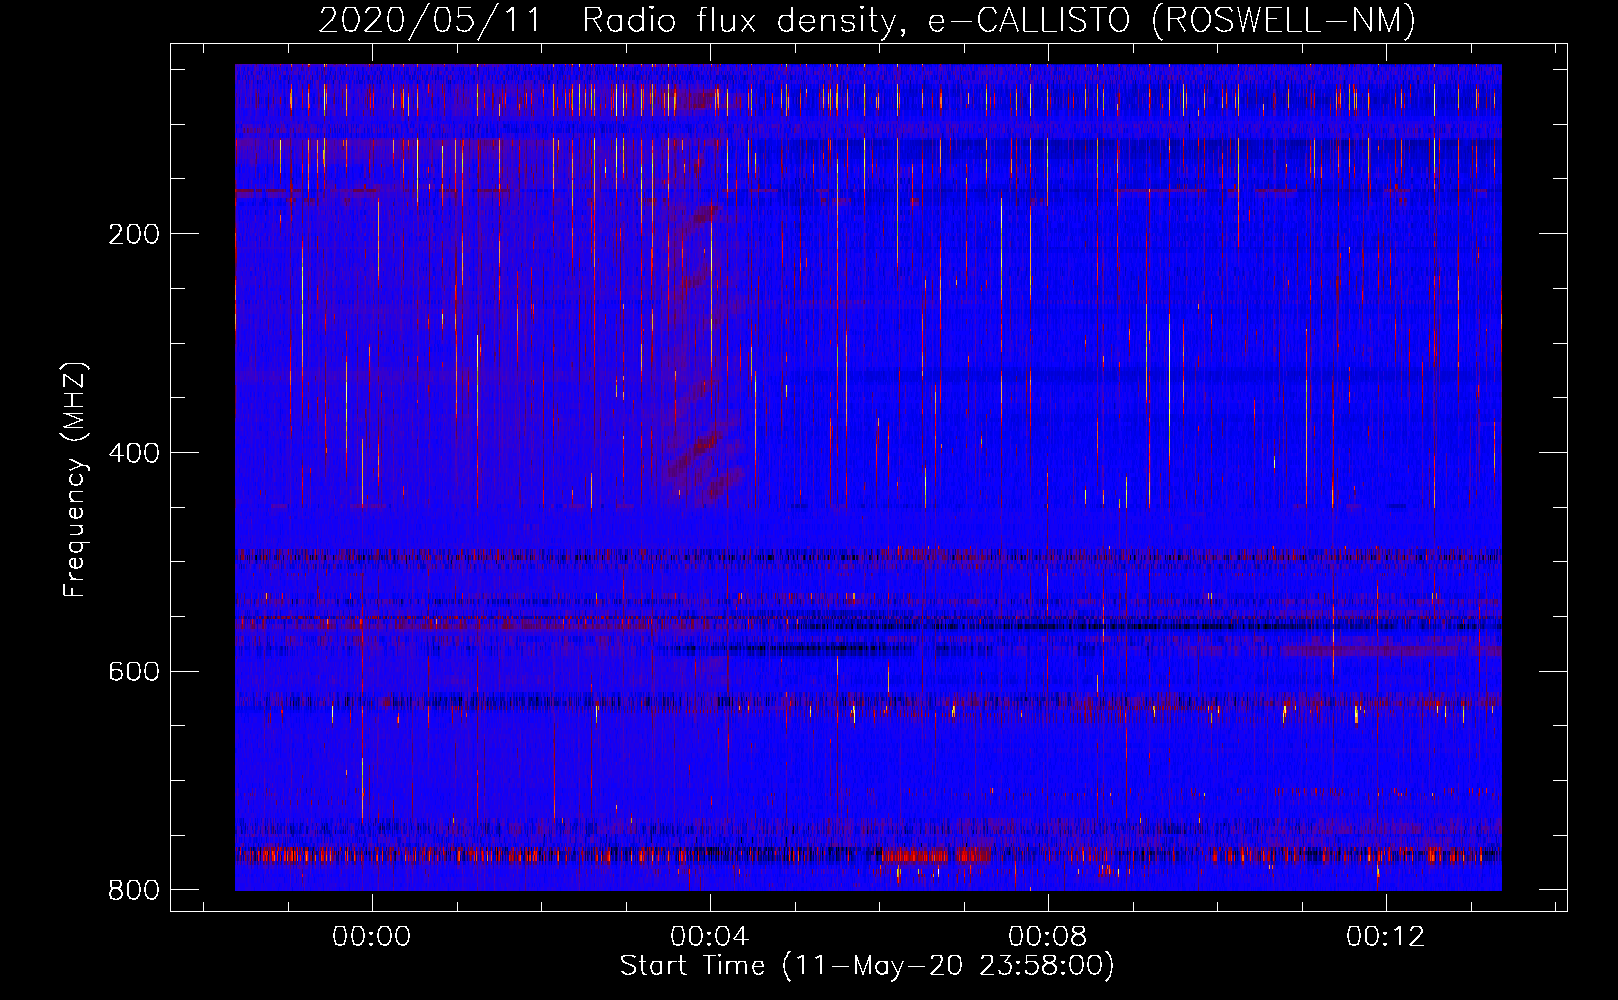Click the 200 frequency tick label
The image size is (1618, 1000).
pos(134,234)
